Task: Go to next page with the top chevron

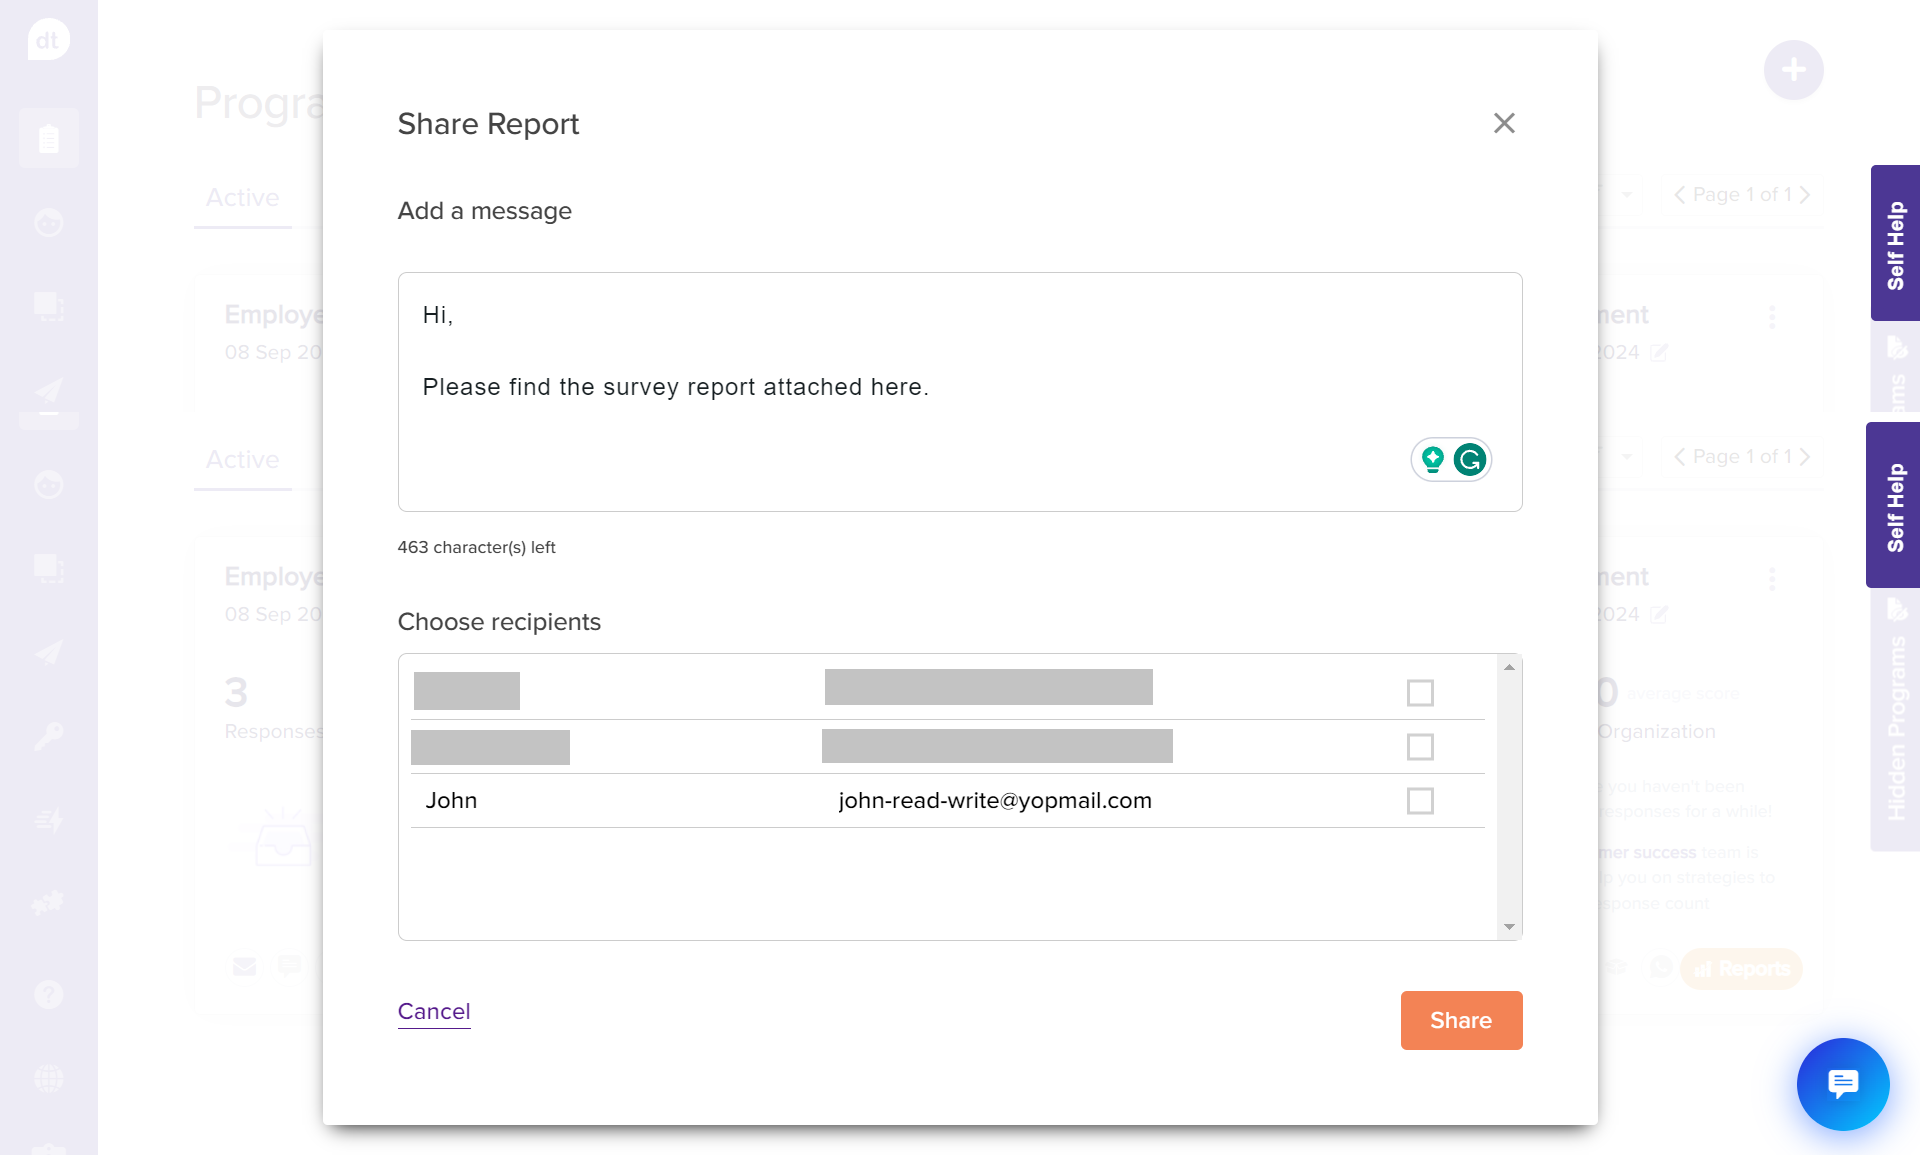Action: [x=1805, y=195]
